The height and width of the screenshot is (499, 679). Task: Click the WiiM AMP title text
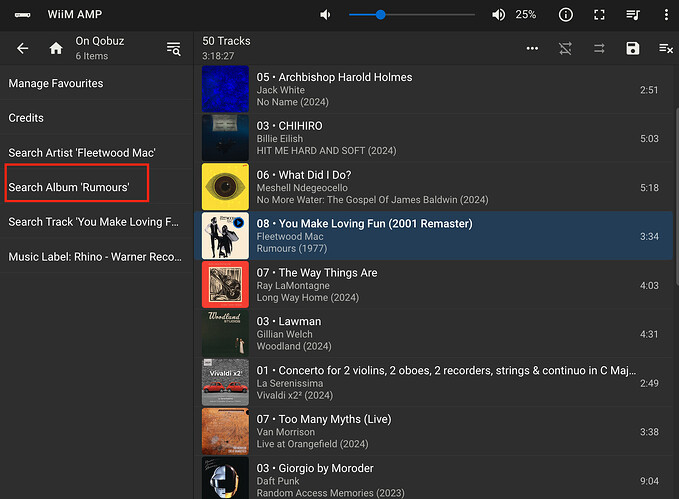coord(74,14)
